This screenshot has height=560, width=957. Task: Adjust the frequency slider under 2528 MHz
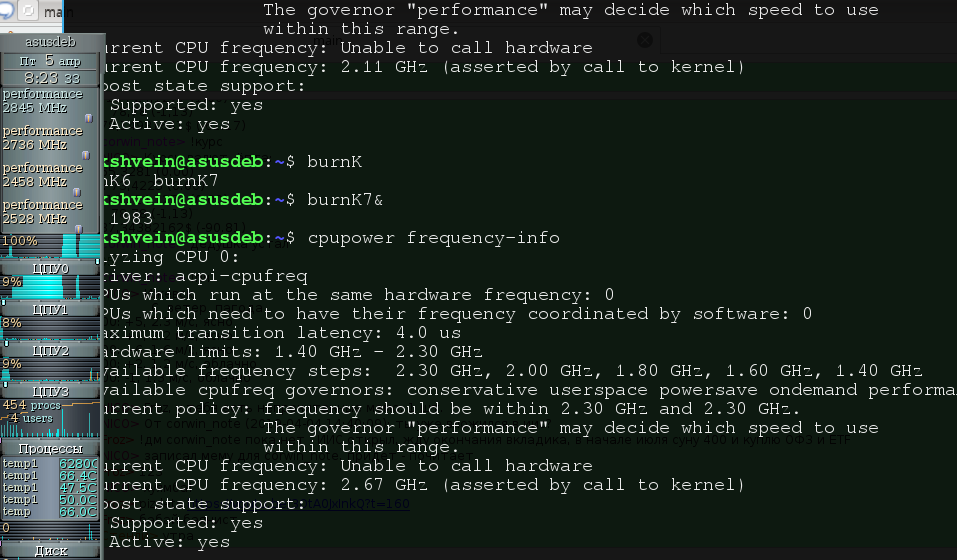(79, 229)
